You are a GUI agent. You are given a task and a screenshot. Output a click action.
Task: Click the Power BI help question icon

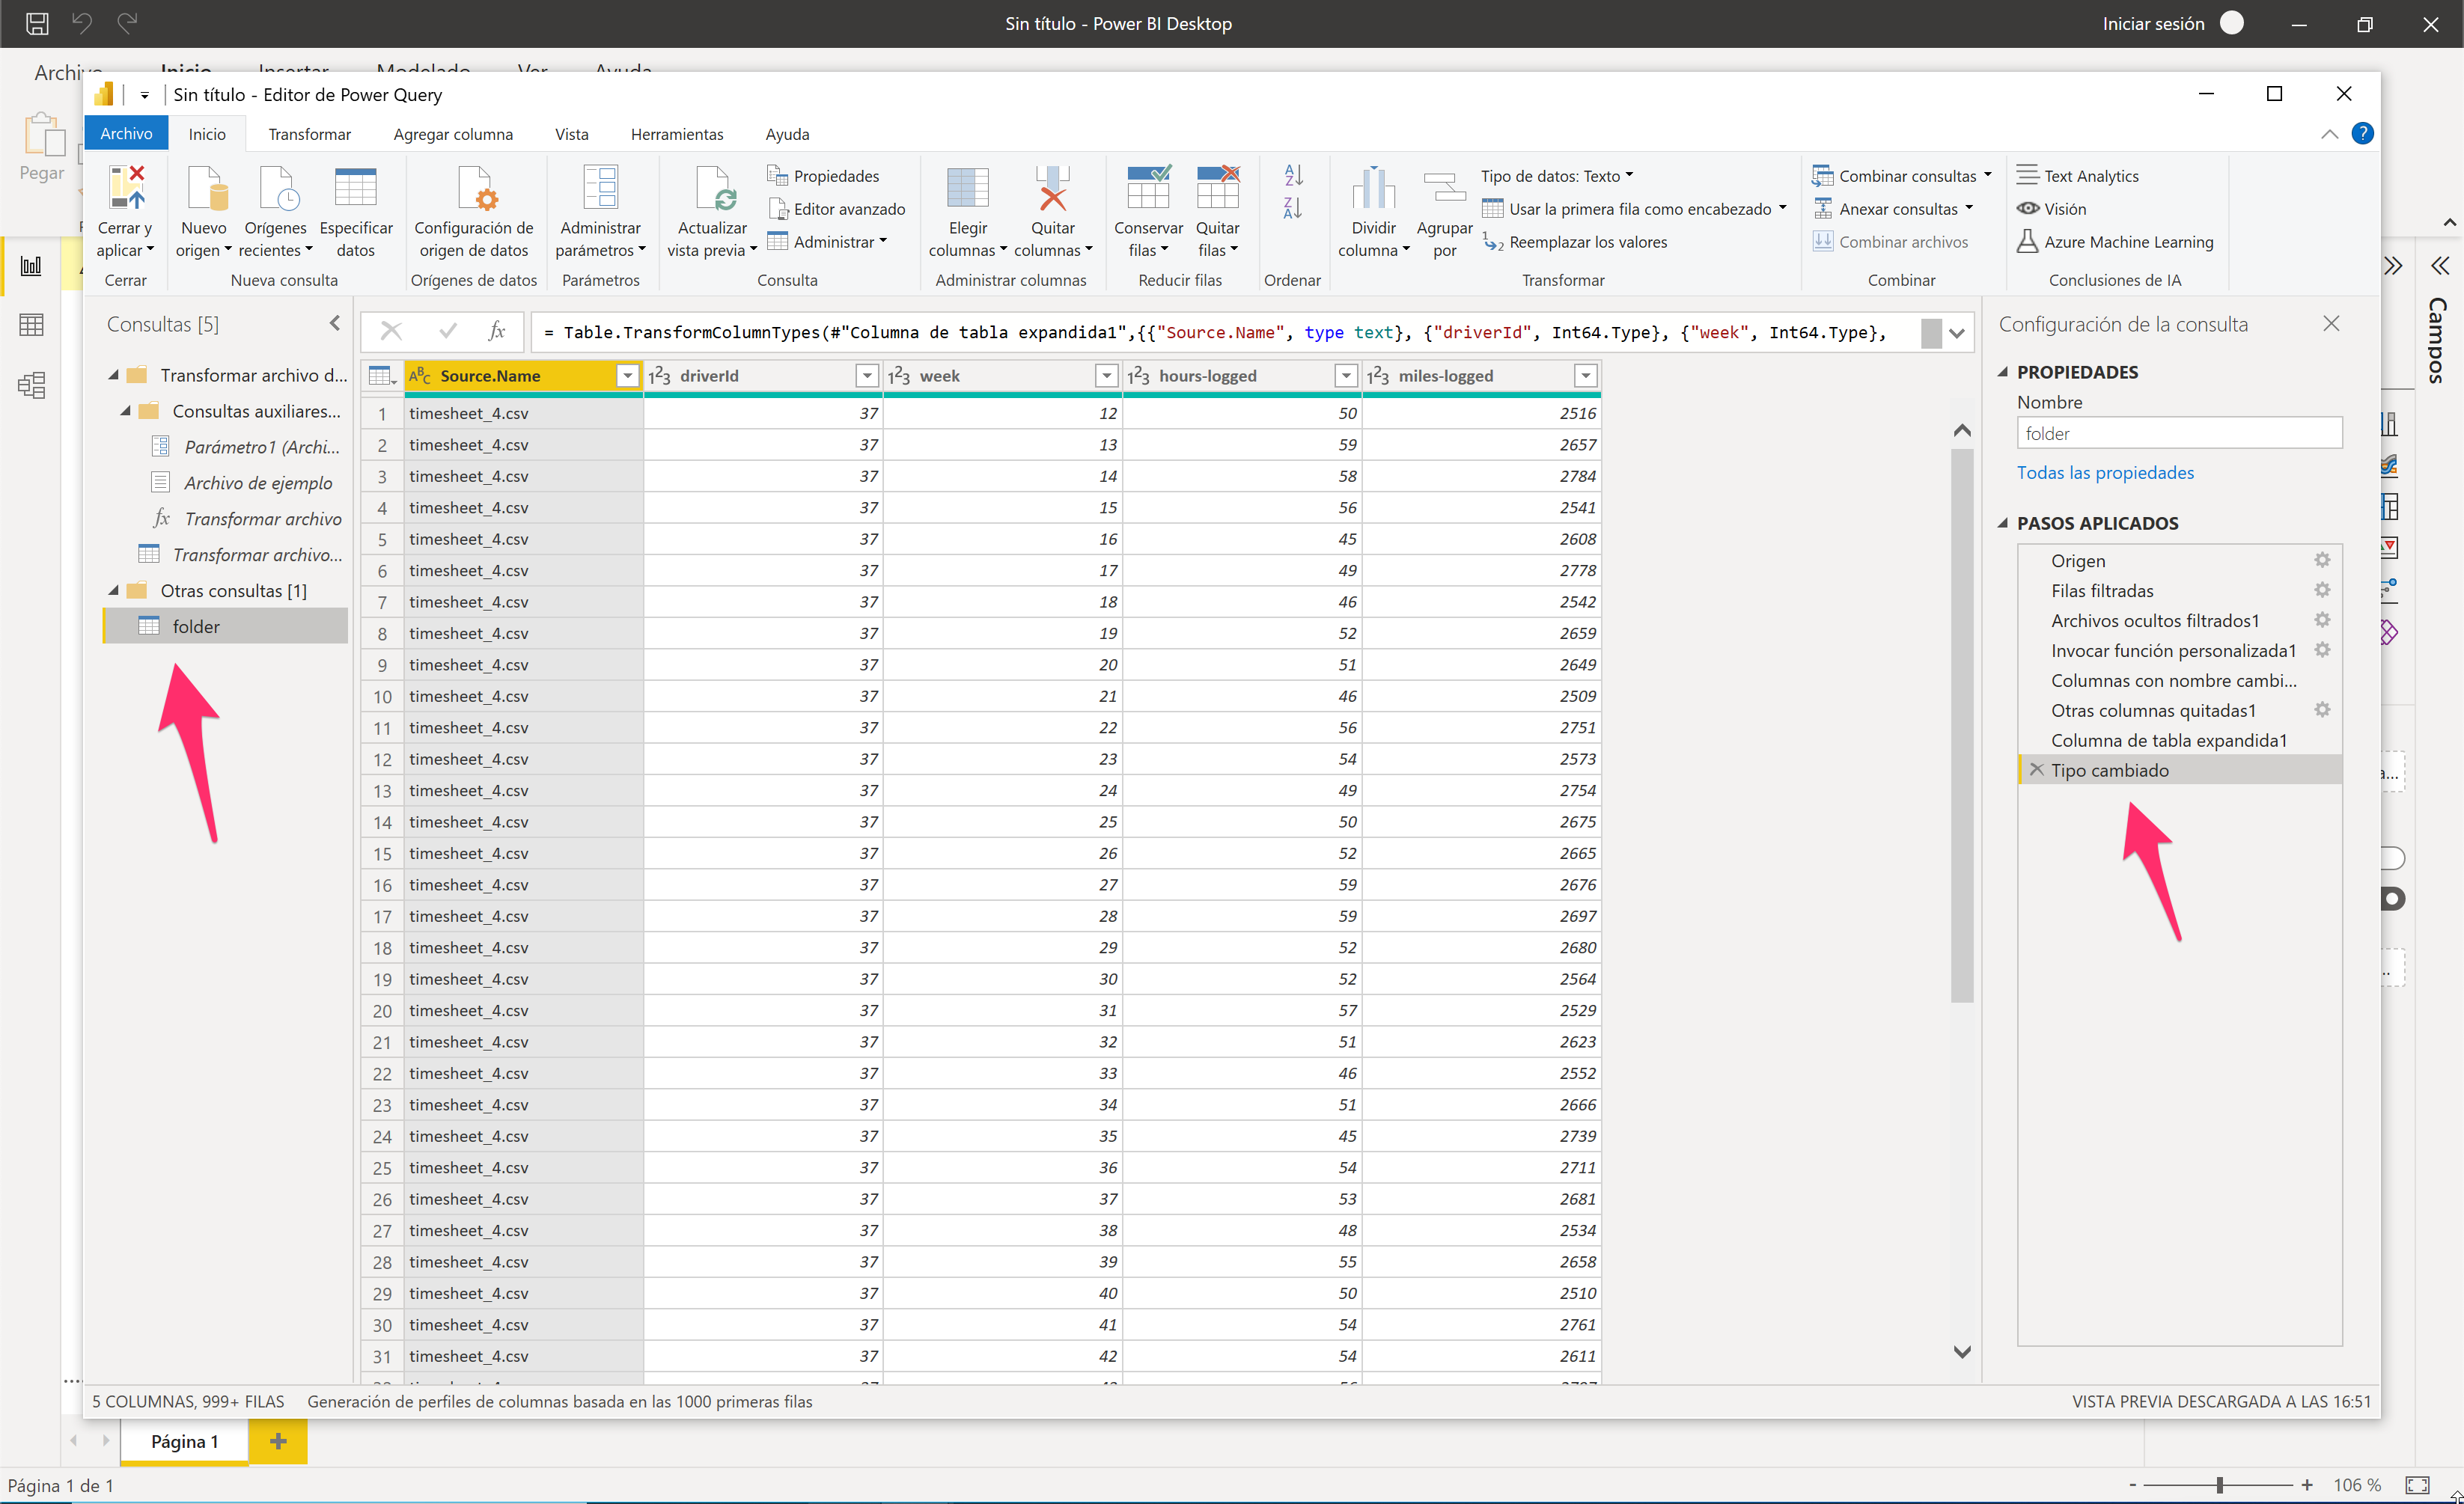pos(2362,133)
